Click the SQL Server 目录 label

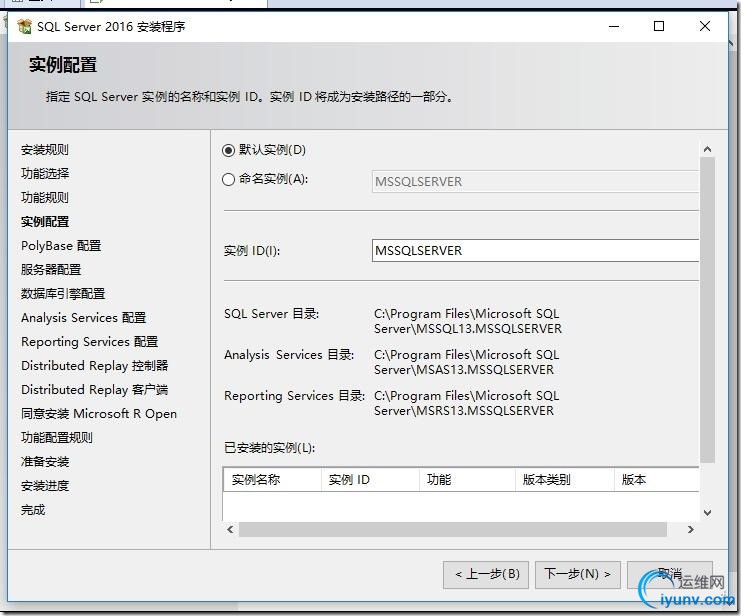point(272,314)
